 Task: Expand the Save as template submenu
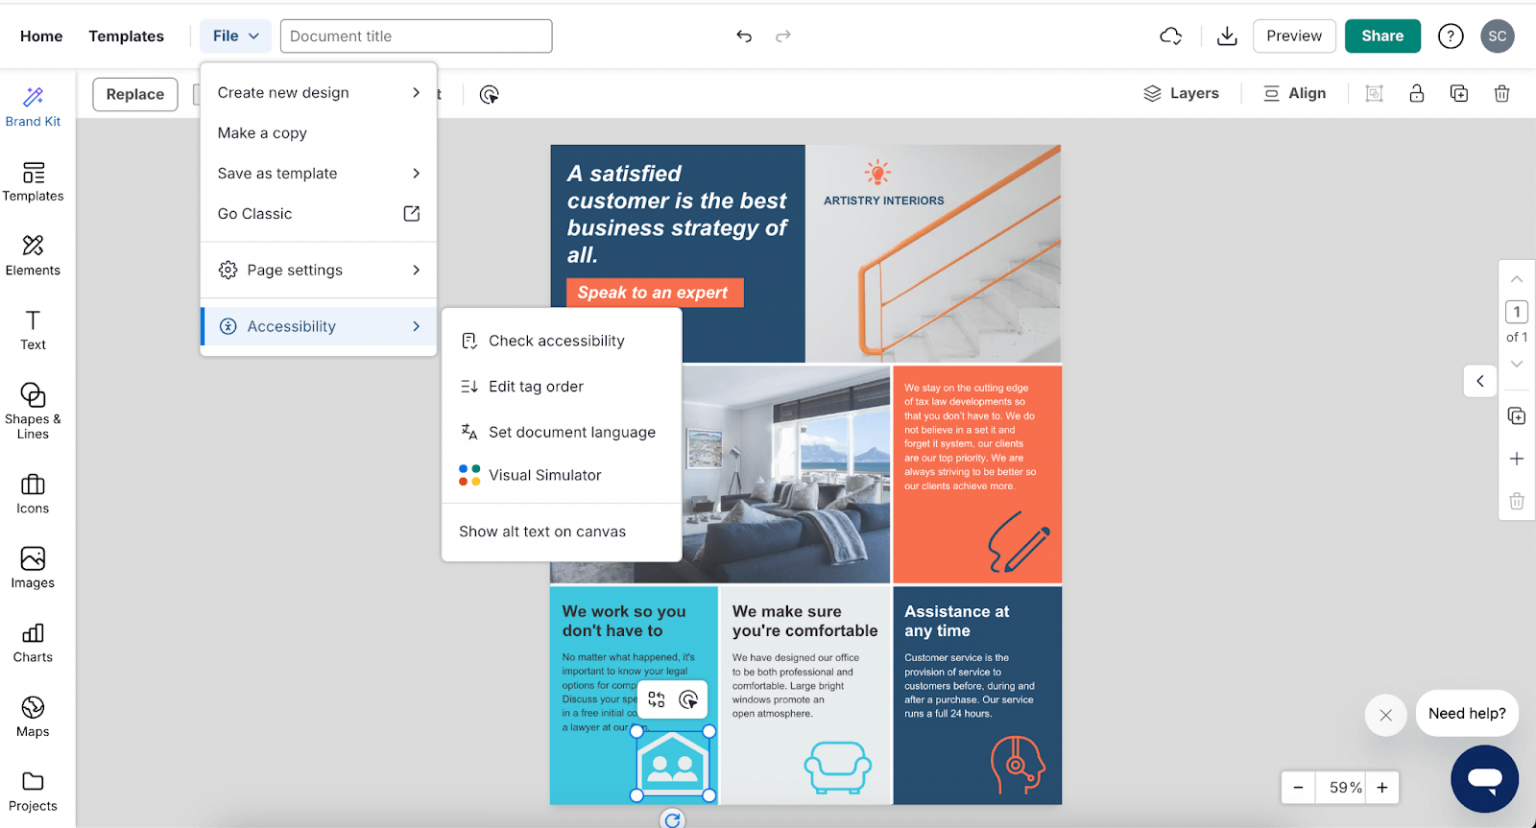pos(277,173)
